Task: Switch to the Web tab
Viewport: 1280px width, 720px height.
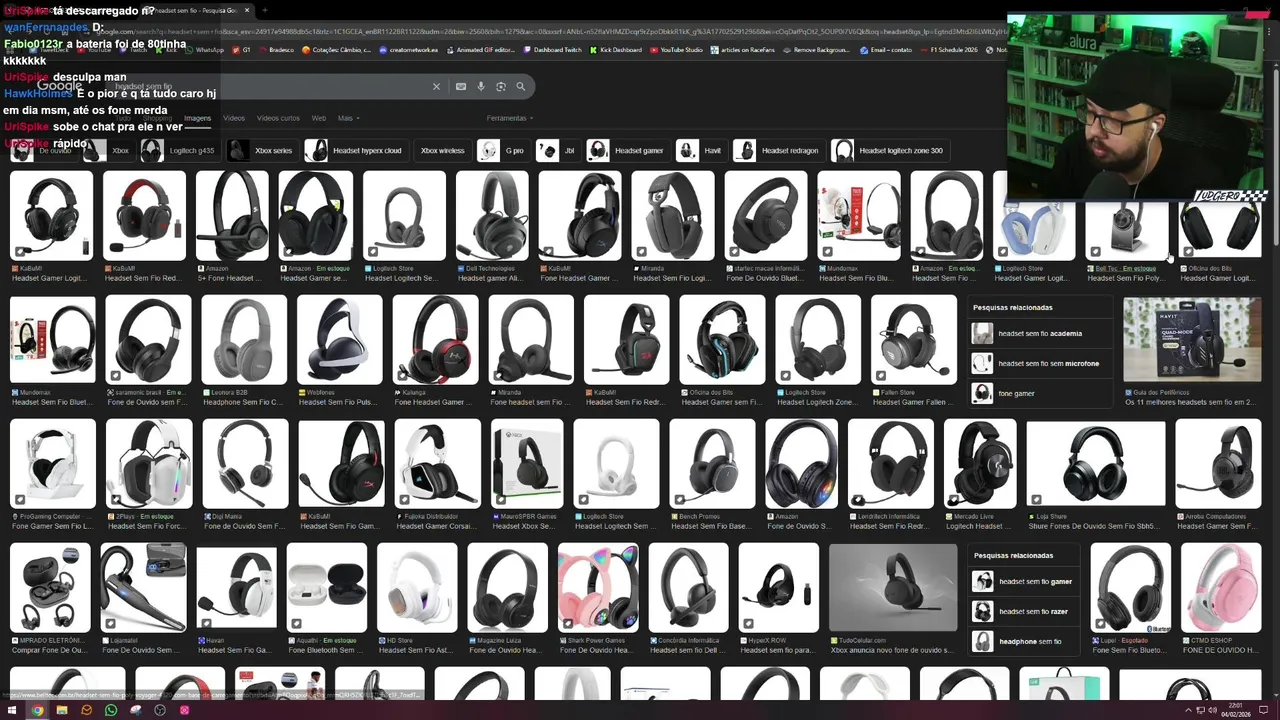Action: click(319, 118)
